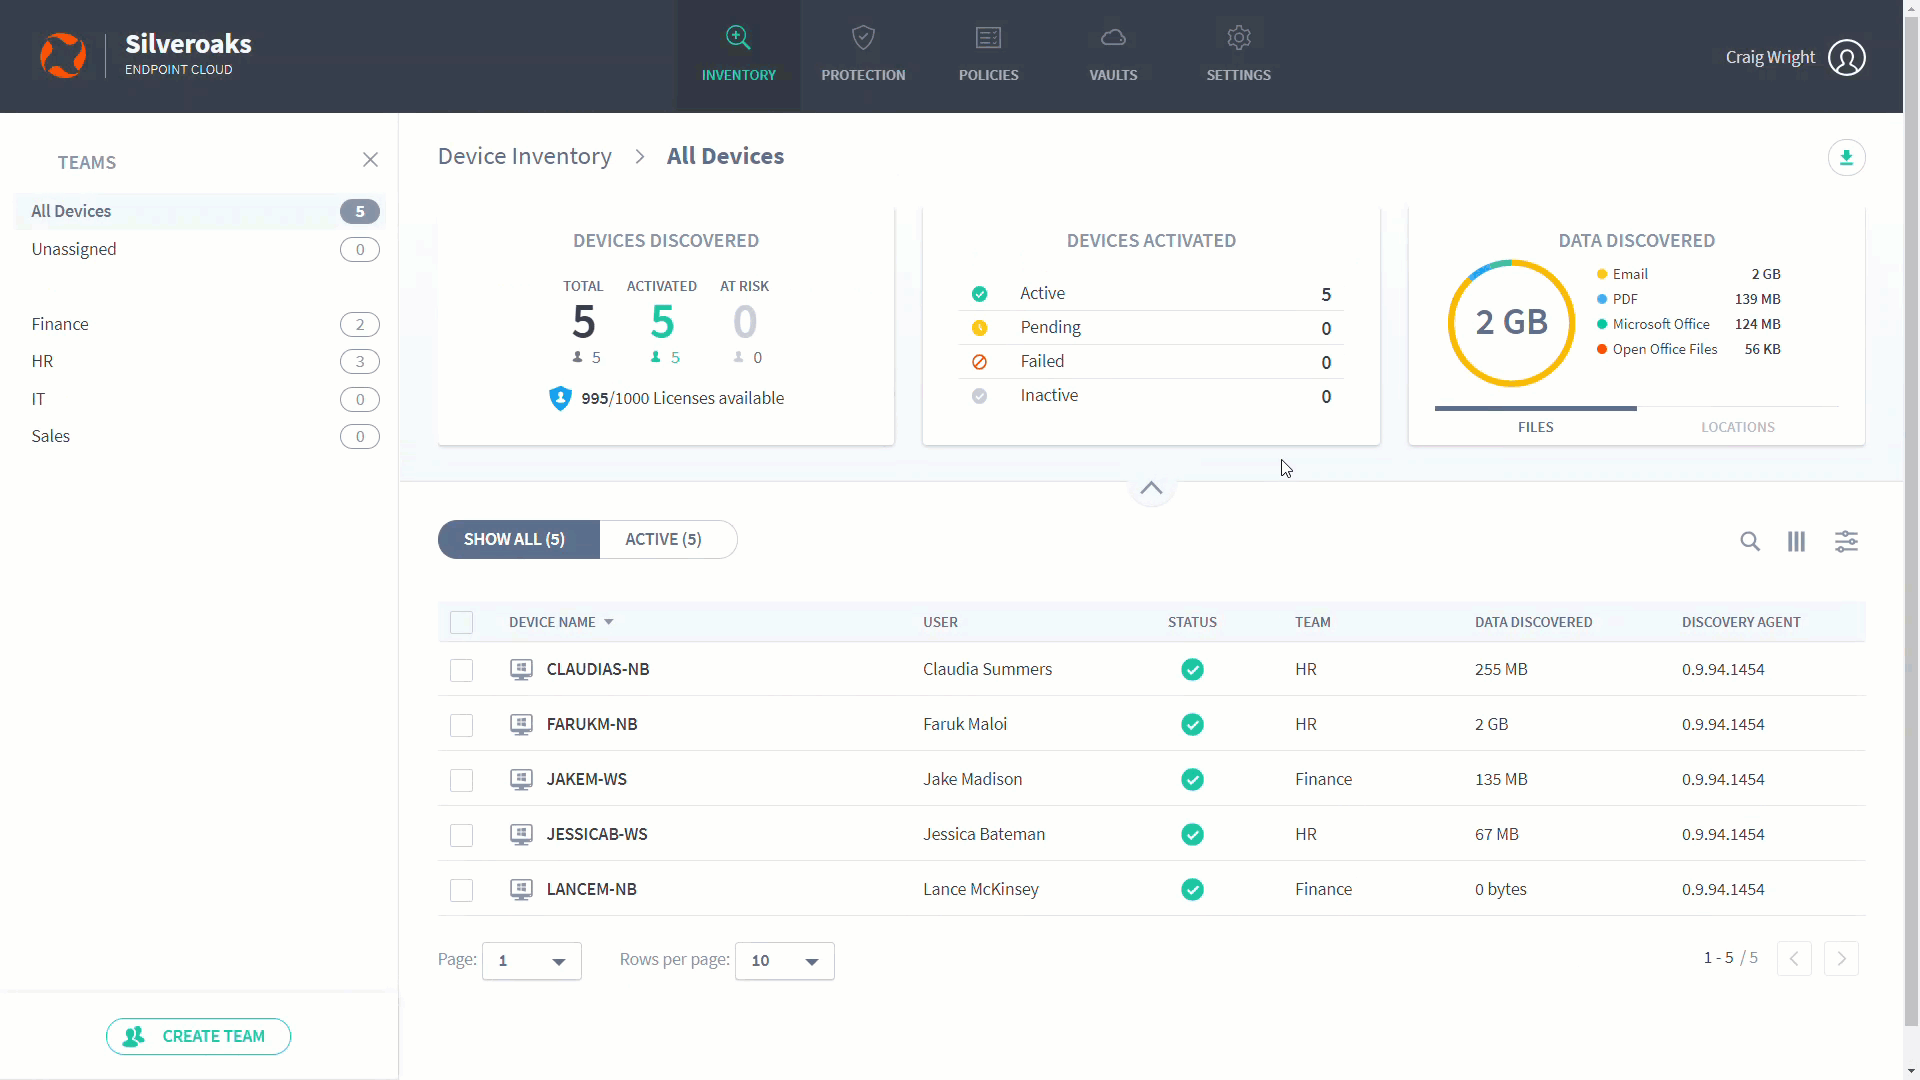Collapse the summary cards panel
Image resolution: width=1920 pixels, height=1080 pixels.
pyautogui.click(x=1151, y=488)
